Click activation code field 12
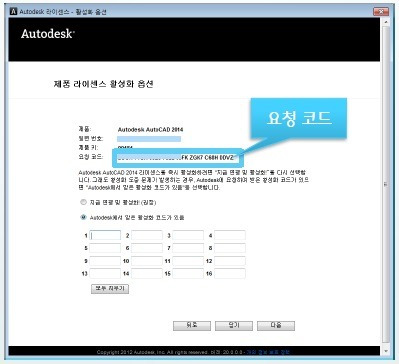 tap(230, 261)
